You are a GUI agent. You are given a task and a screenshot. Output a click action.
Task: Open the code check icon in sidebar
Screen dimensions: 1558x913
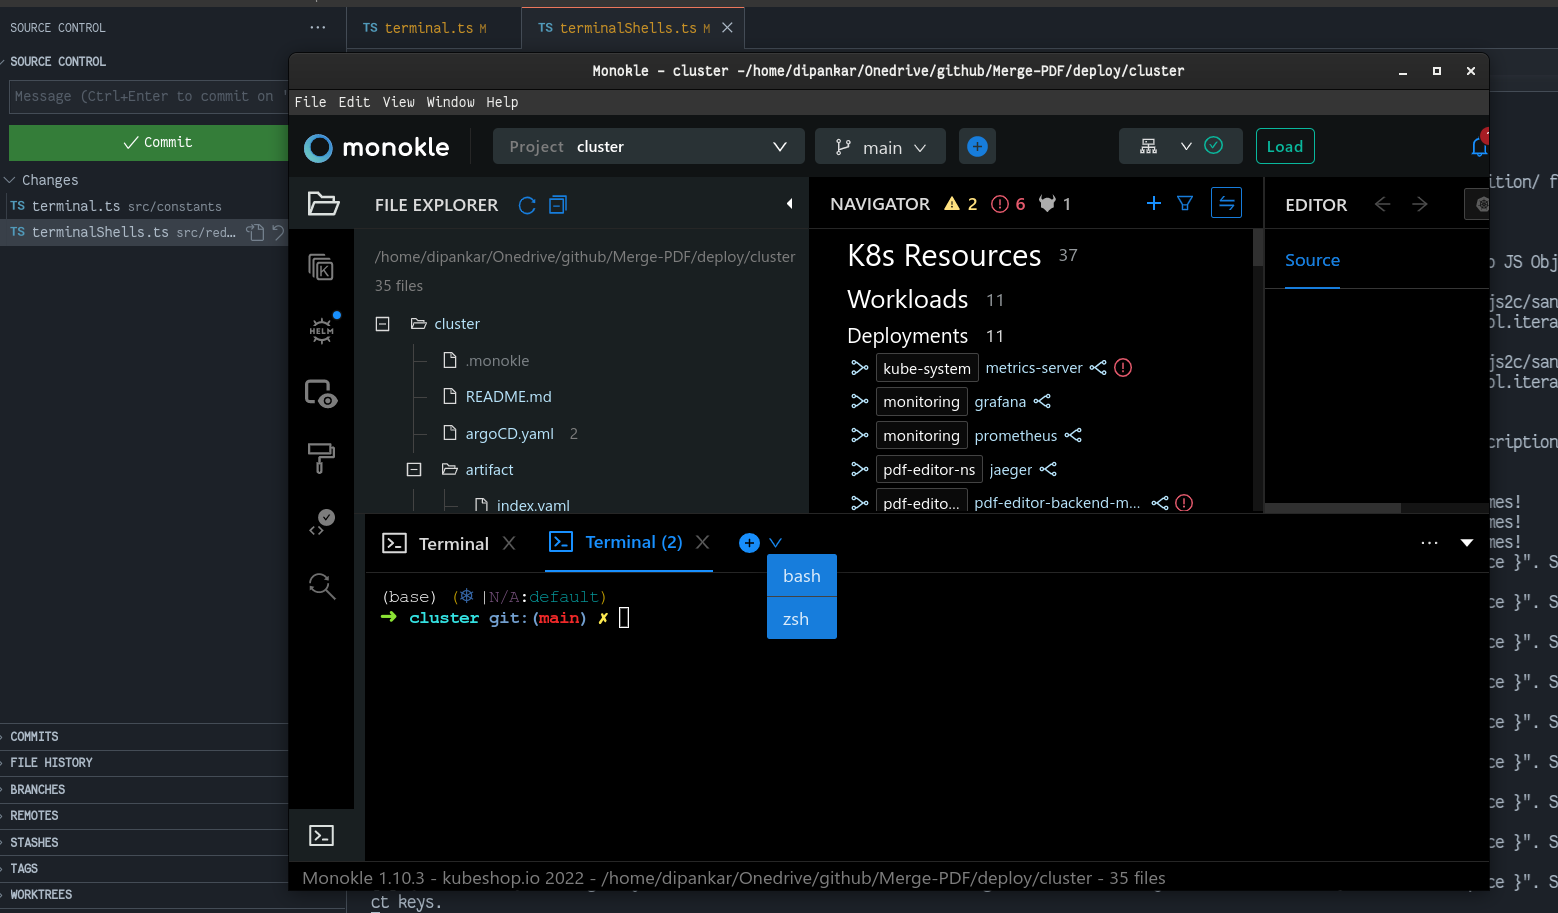pyautogui.click(x=321, y=522)
